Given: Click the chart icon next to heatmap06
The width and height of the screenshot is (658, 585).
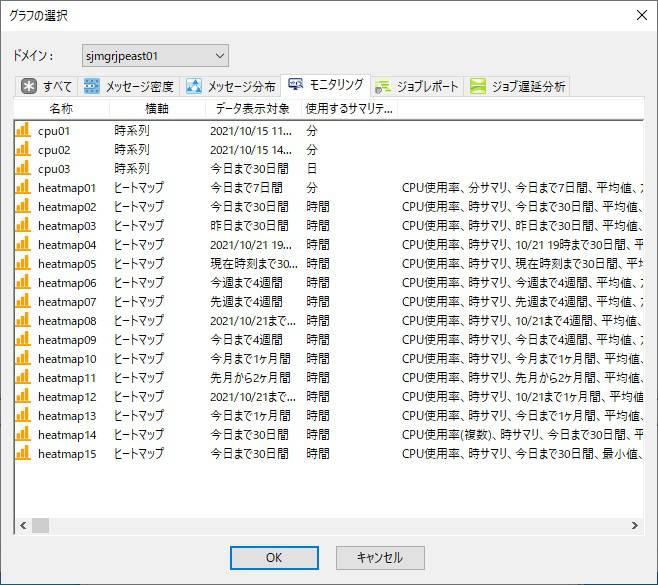Looking at the screenshot, I should click(x=23, y=282).
